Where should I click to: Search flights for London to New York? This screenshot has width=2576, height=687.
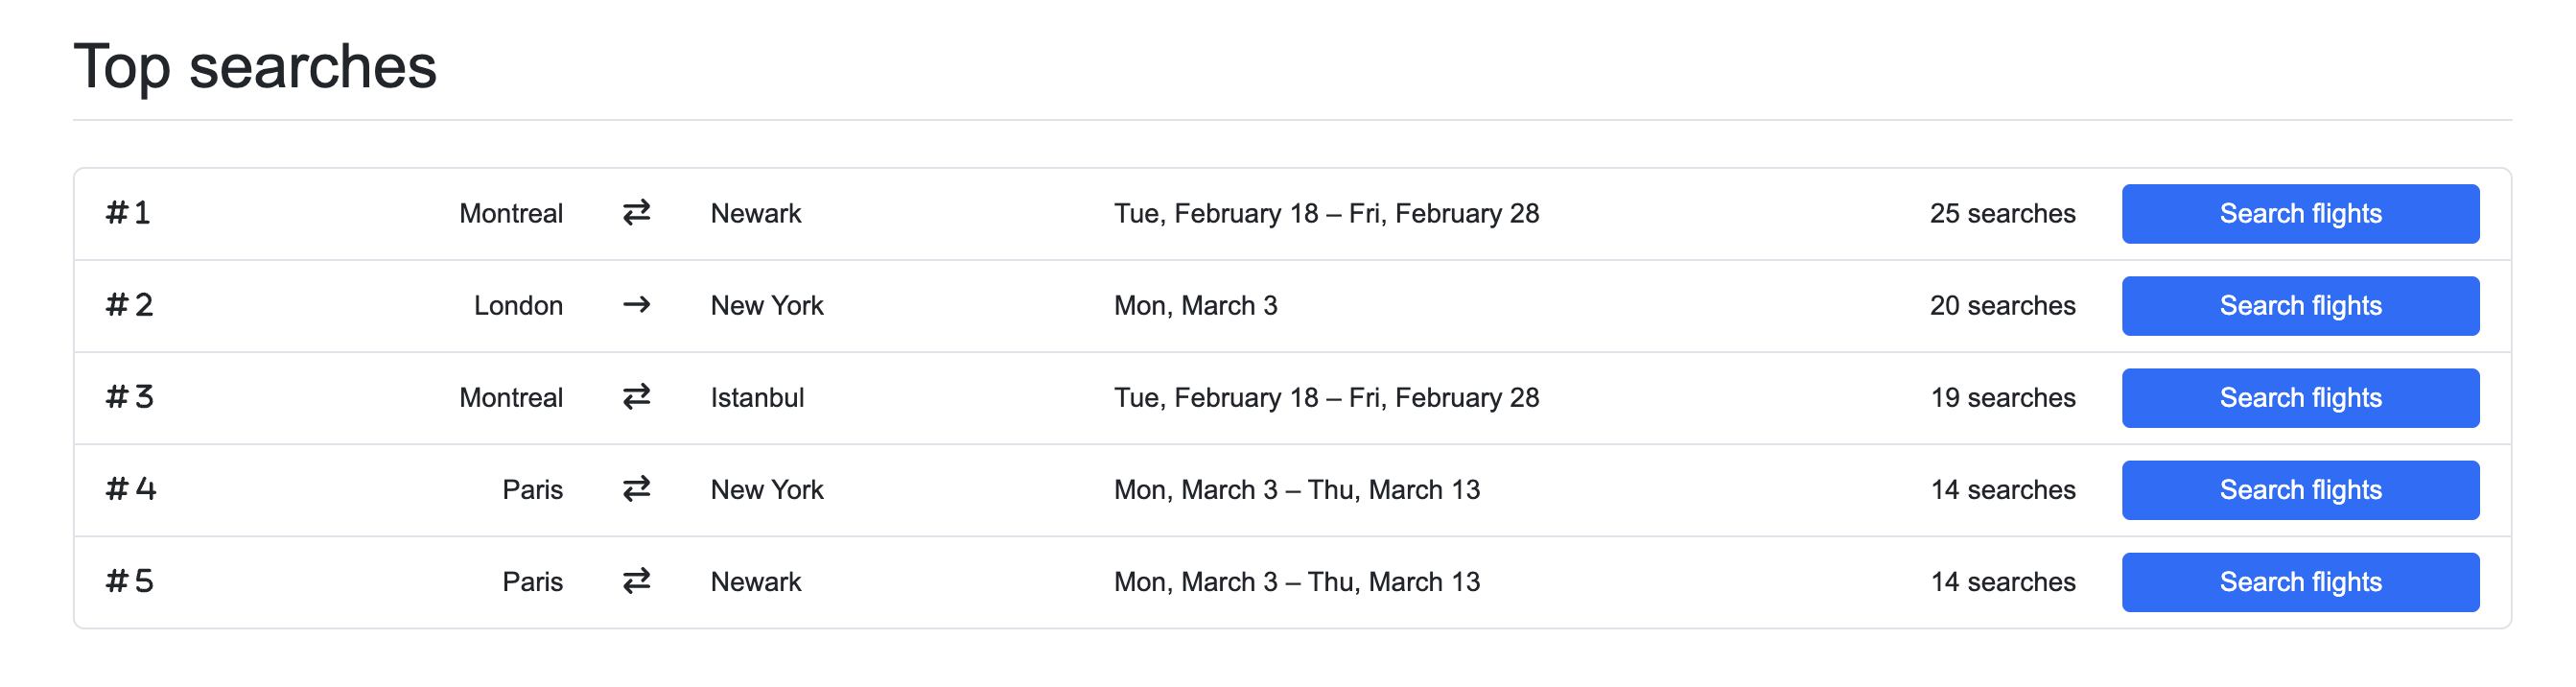[x=2299, y=305]
